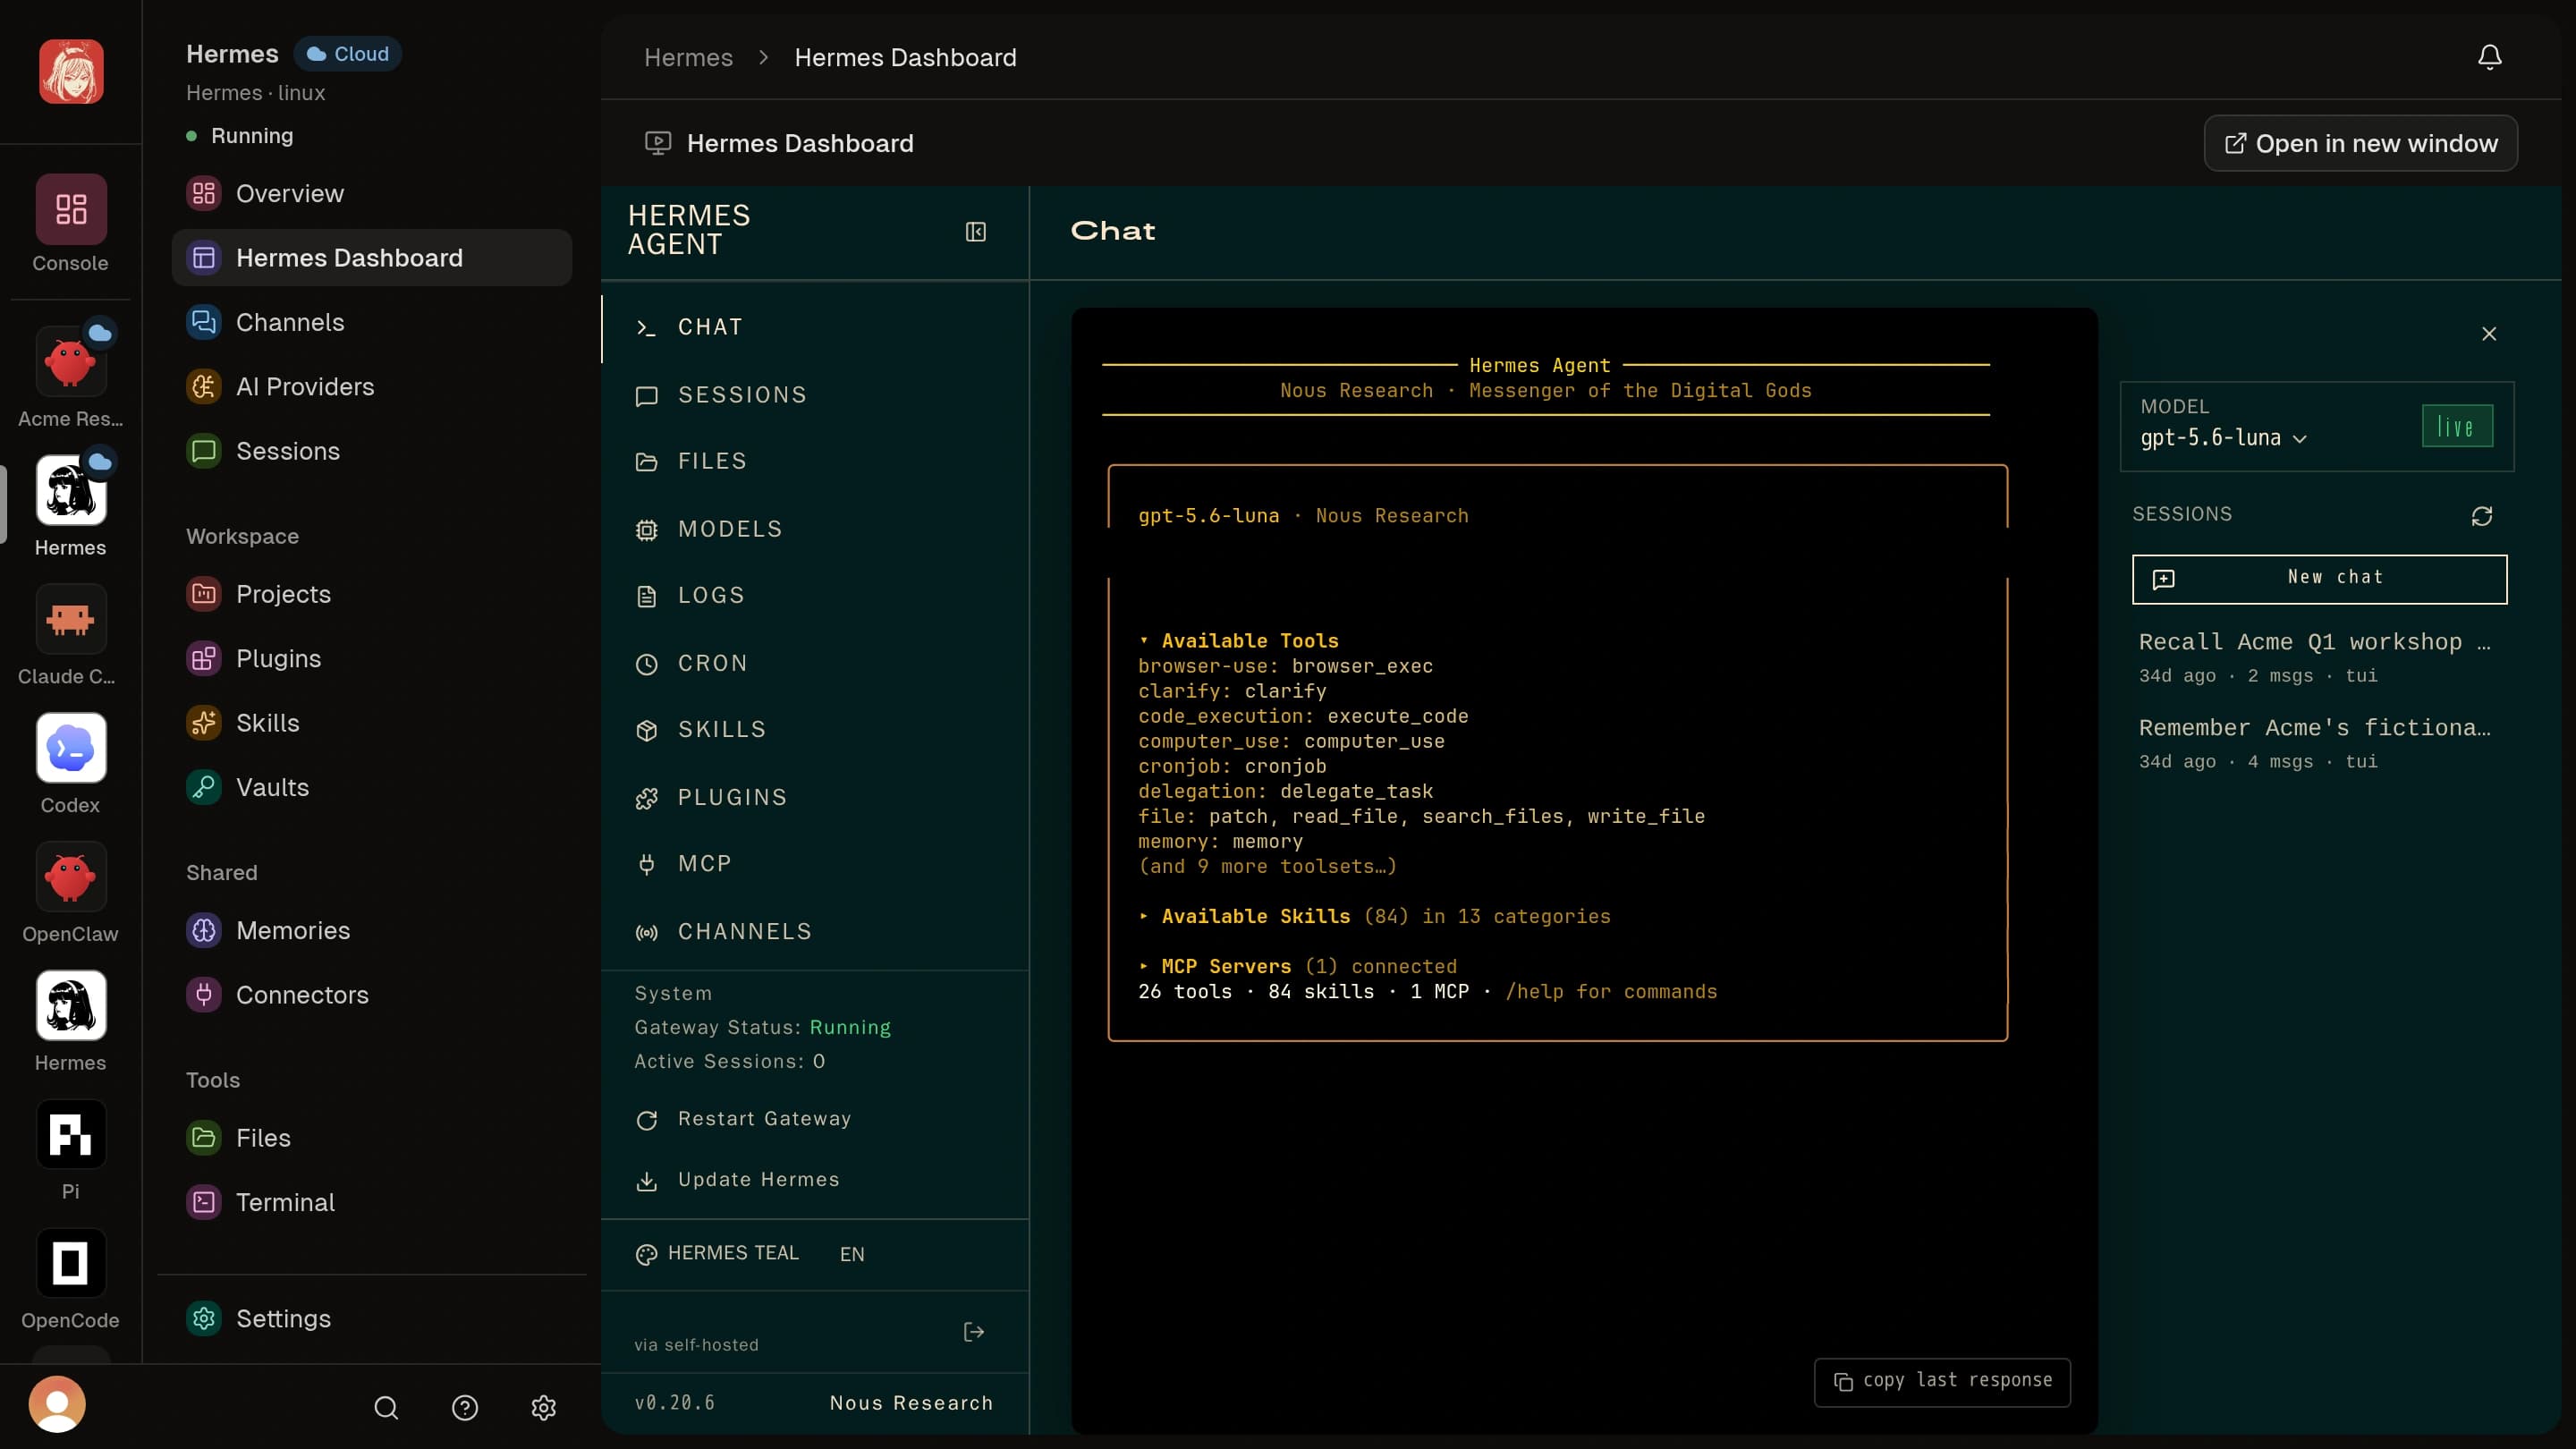Open the Console icon in the rail
The image size is (2576, 1449).
click(x=71, y=210)
